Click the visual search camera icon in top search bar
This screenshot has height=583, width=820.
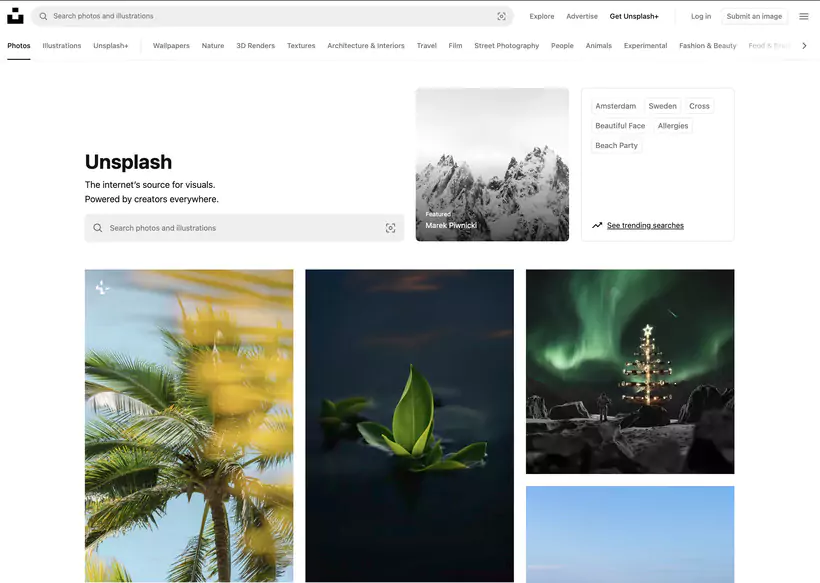(x=501, y=16)
